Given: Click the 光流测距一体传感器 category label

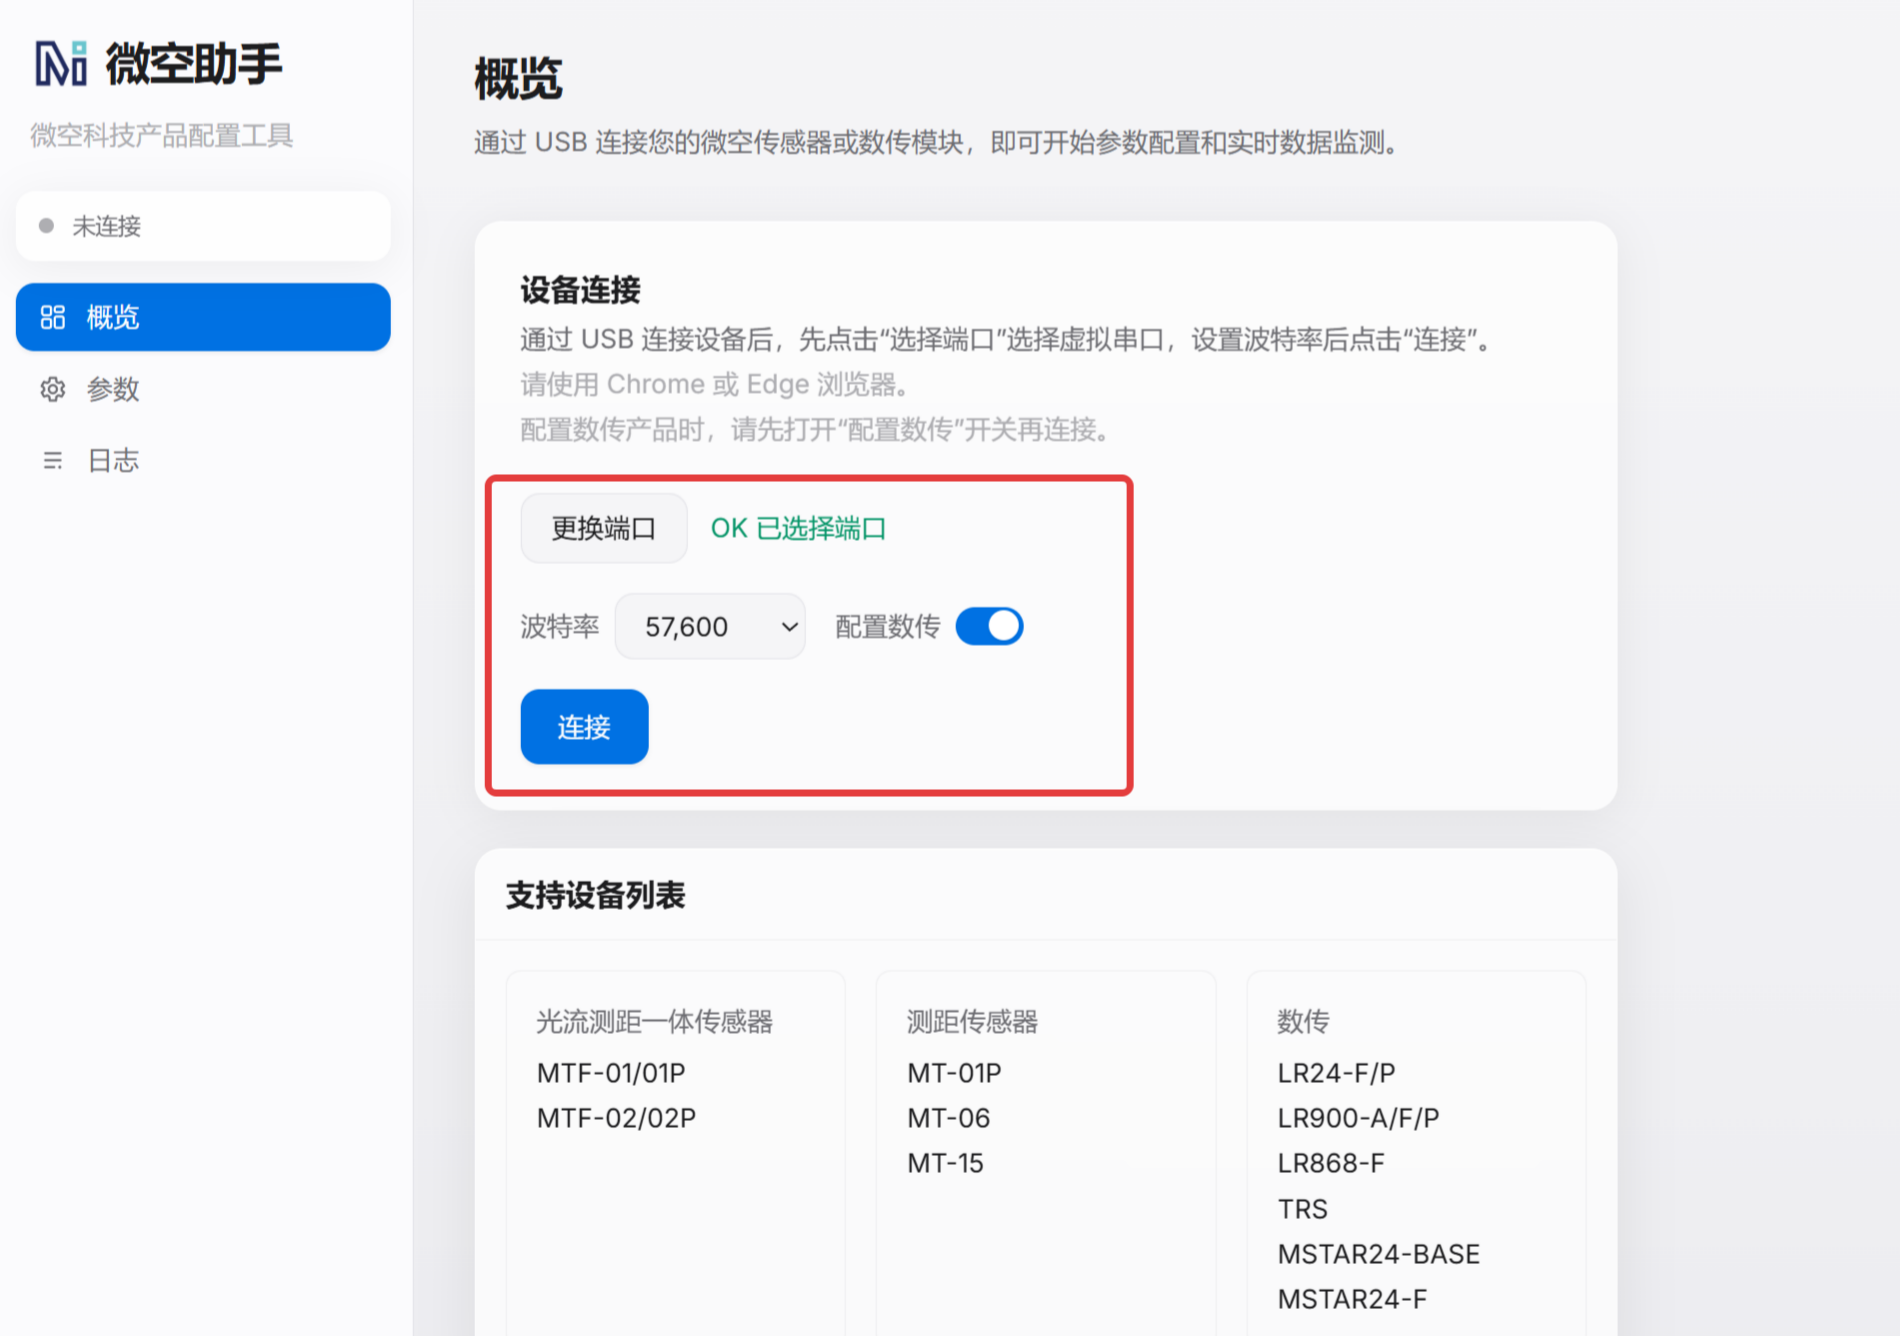Looking at the screenshot, I should pyautogui.click(x=655, y=1021).
